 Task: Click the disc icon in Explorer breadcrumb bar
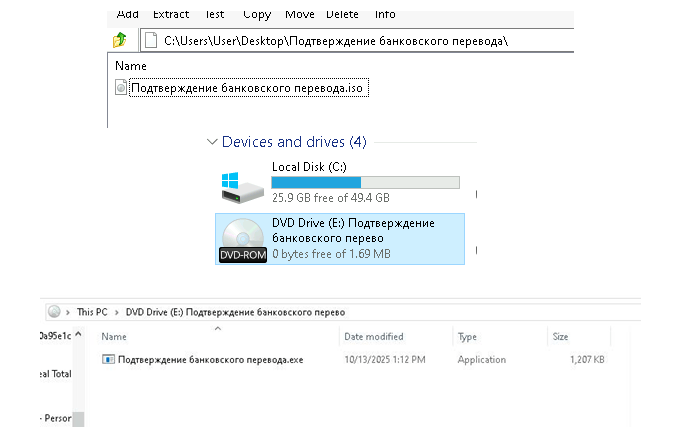pyautogui.click(x=54, y=312)
